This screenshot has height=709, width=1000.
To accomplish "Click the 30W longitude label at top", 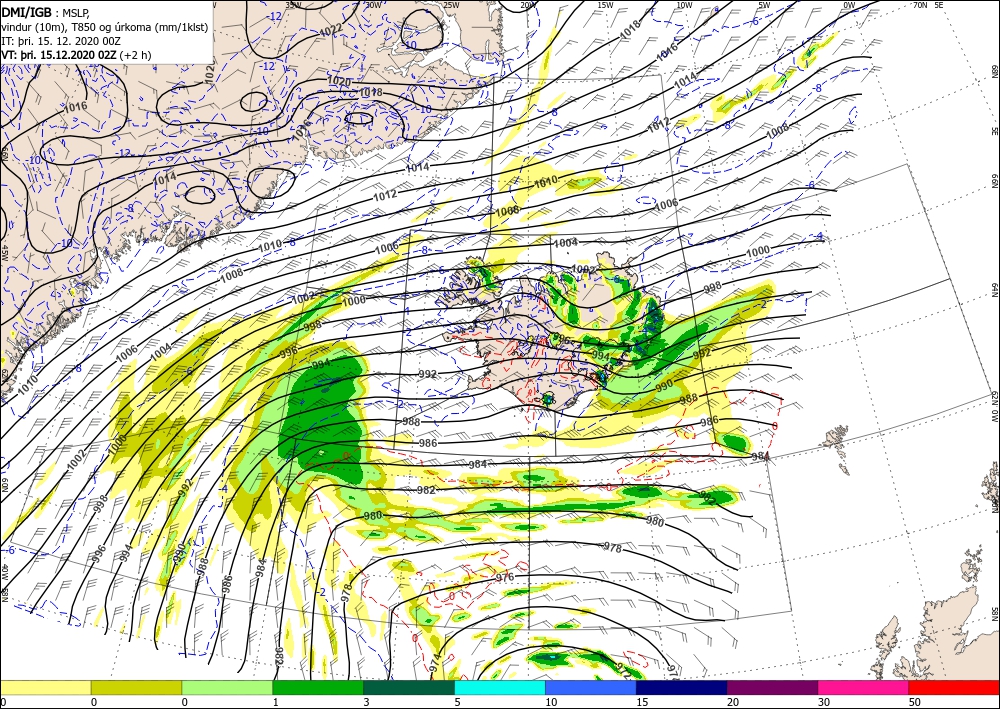I will pos(373,5).
